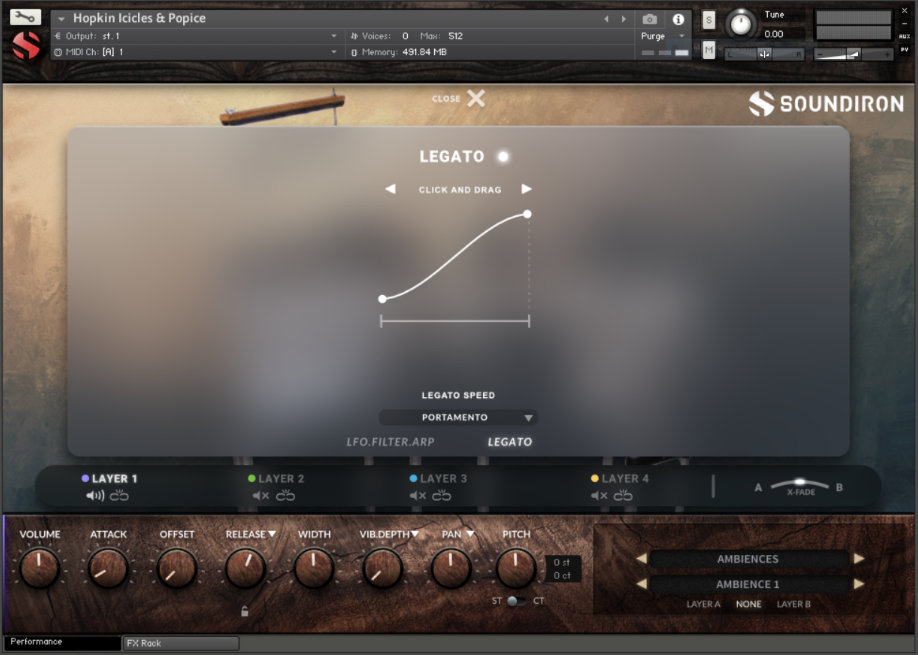The width and height of the screenshot is (918, 655).
Task: Switch to the FX Rack tab
Action: point(180,643)
